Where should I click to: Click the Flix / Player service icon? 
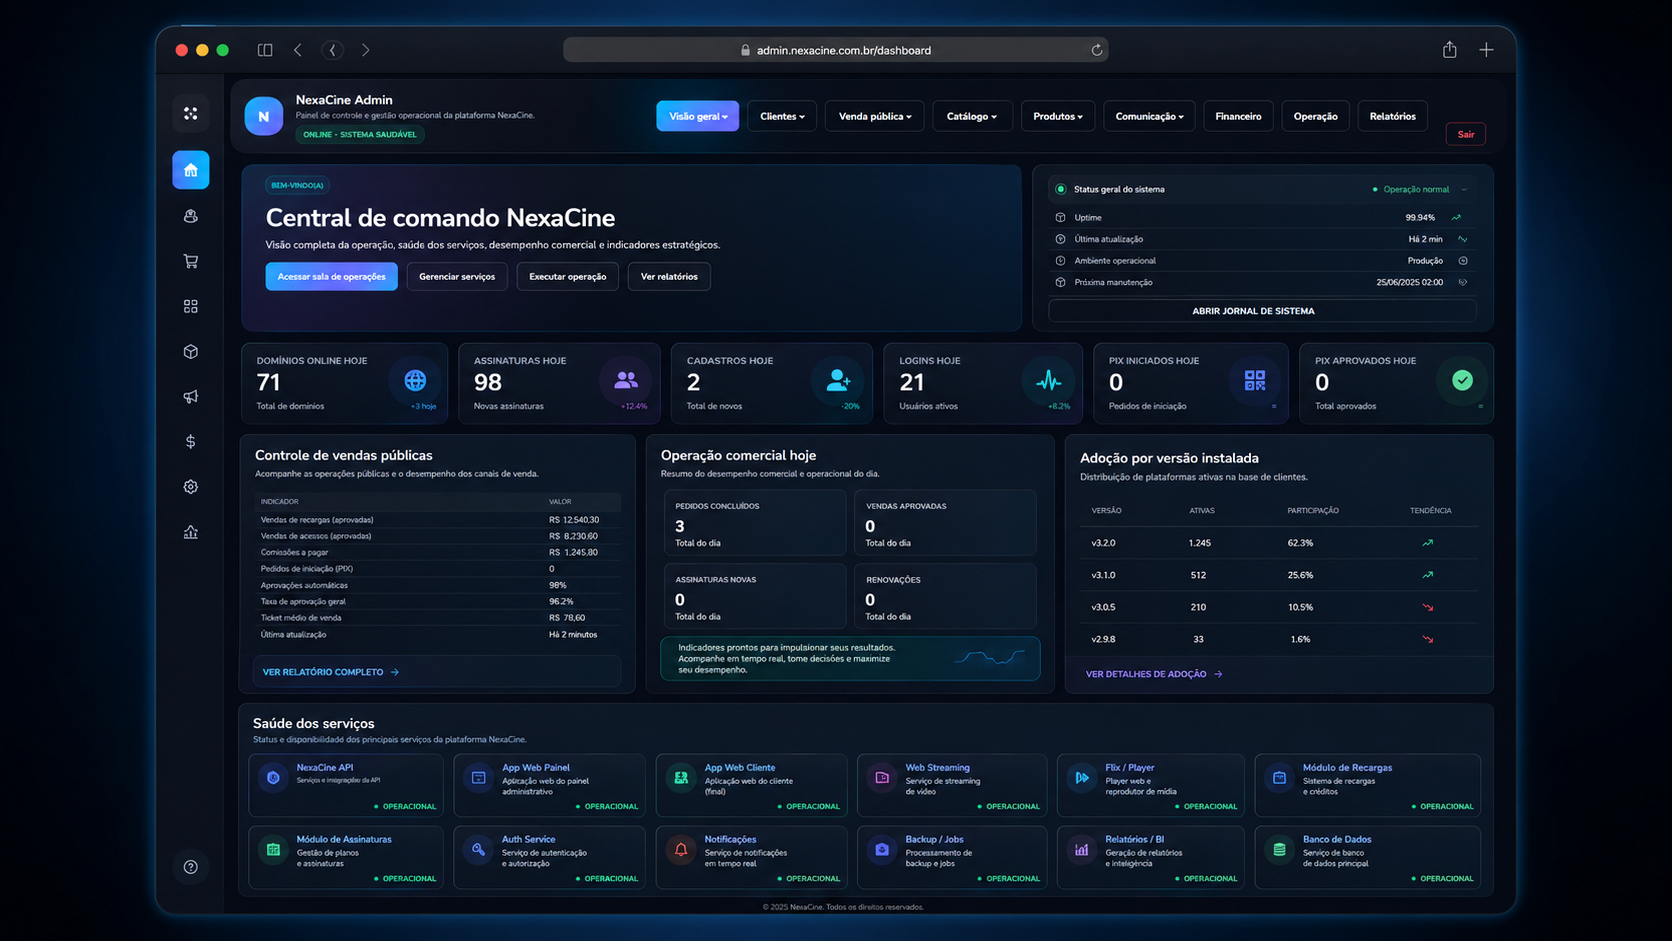click(1081, 777)
